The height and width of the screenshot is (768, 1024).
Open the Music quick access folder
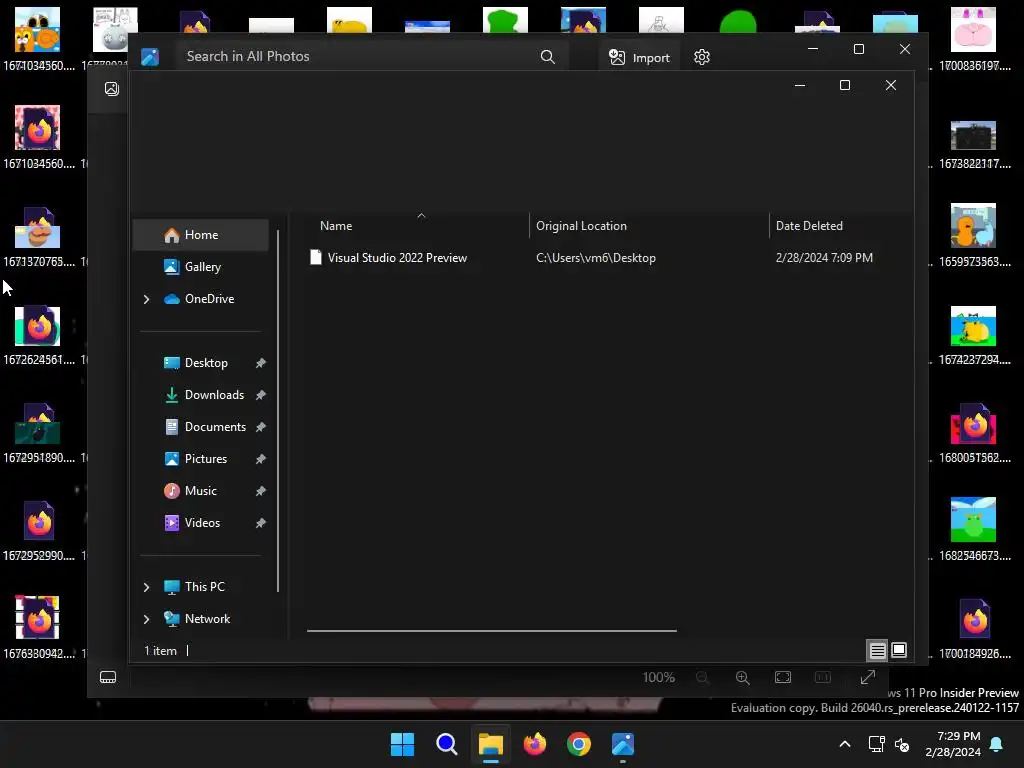[x=200, y=491]
